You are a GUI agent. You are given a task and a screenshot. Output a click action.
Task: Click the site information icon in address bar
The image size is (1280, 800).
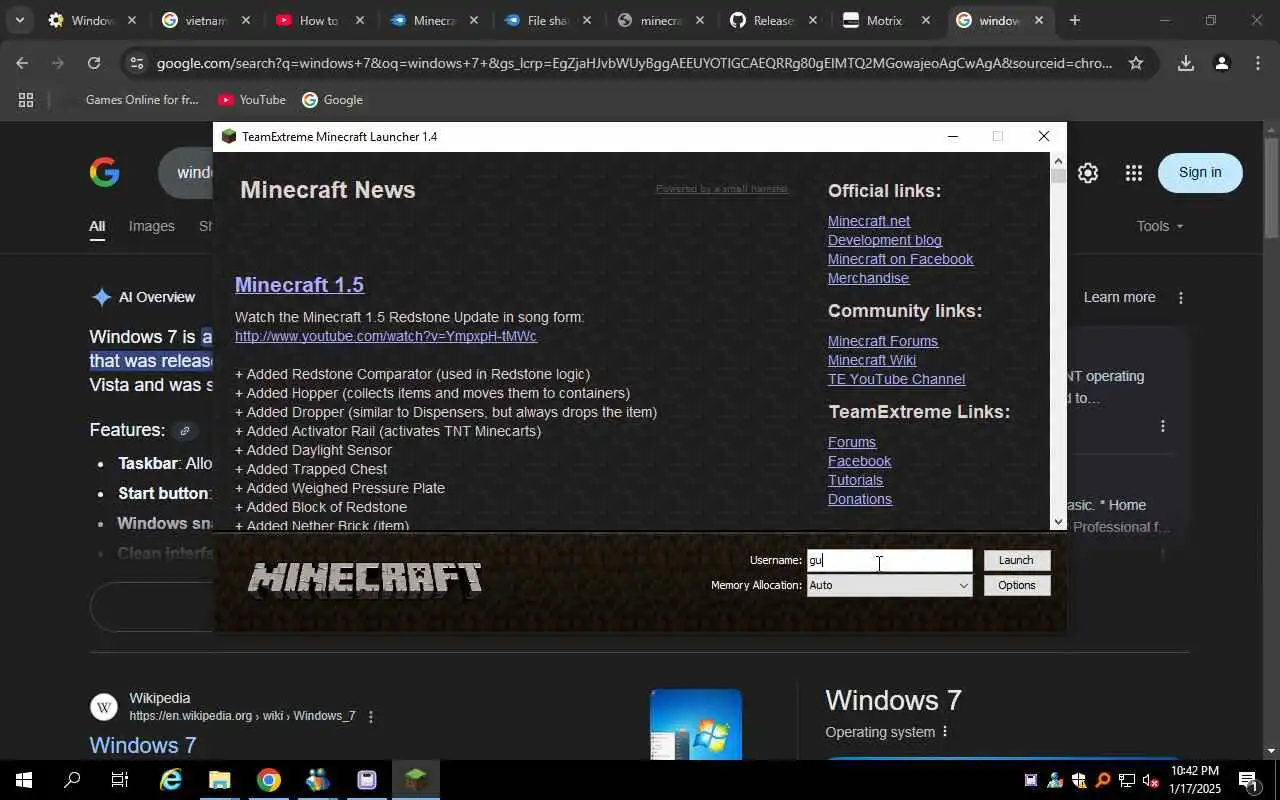(137, 63)
